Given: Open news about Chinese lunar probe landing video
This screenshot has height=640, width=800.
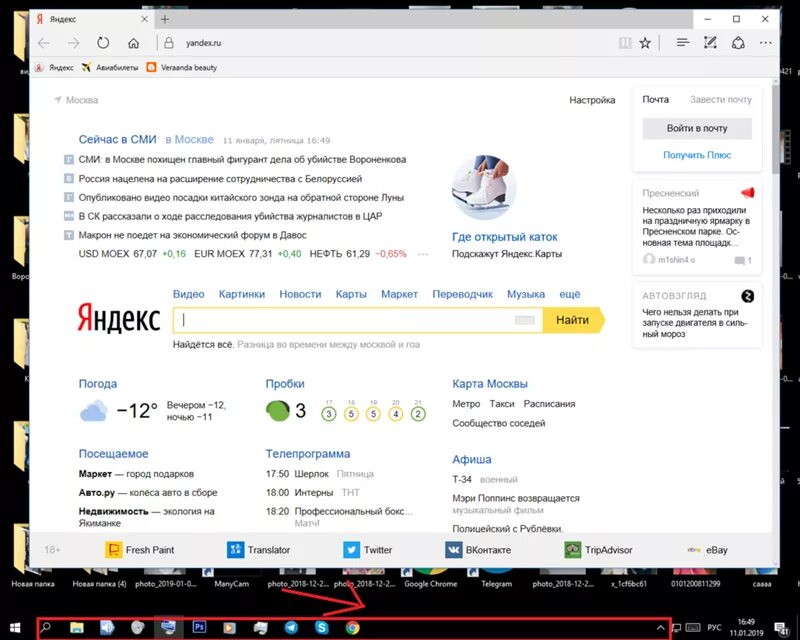Looking at the screenshot, I should pos(241,198).
